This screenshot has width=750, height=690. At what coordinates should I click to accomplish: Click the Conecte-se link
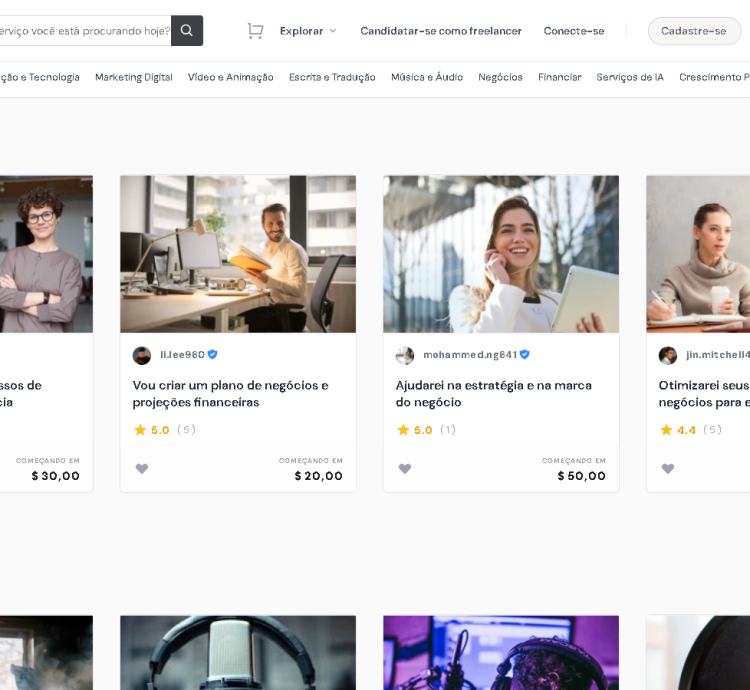574,31
